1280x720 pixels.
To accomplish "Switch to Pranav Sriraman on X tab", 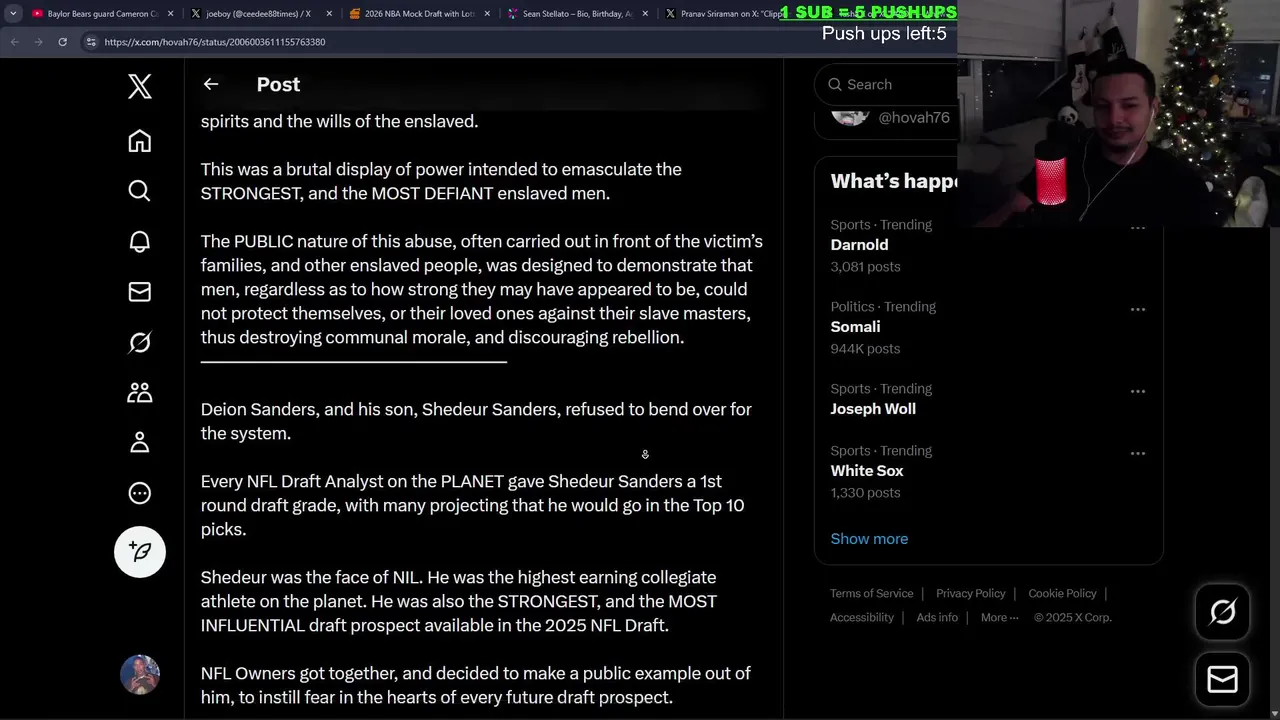I will [x=729, y=14].
